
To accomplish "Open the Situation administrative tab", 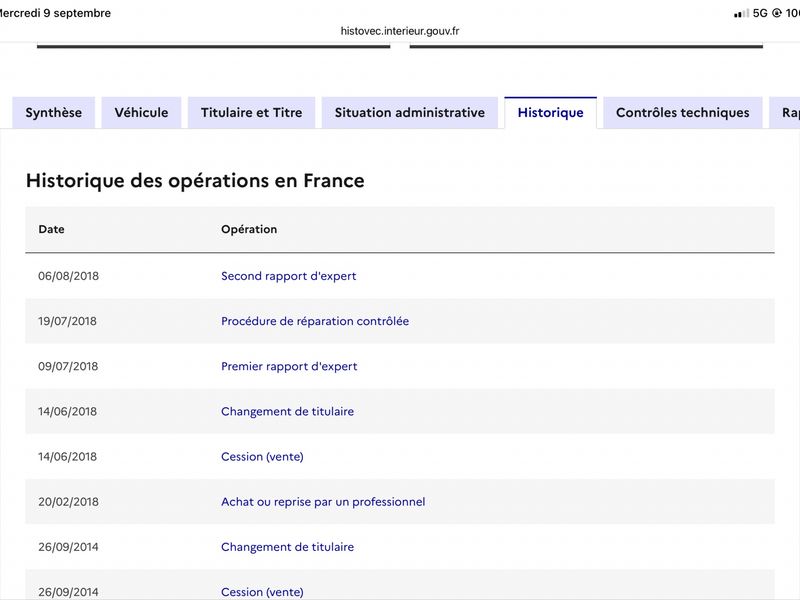I will click(x=410, y=113).
